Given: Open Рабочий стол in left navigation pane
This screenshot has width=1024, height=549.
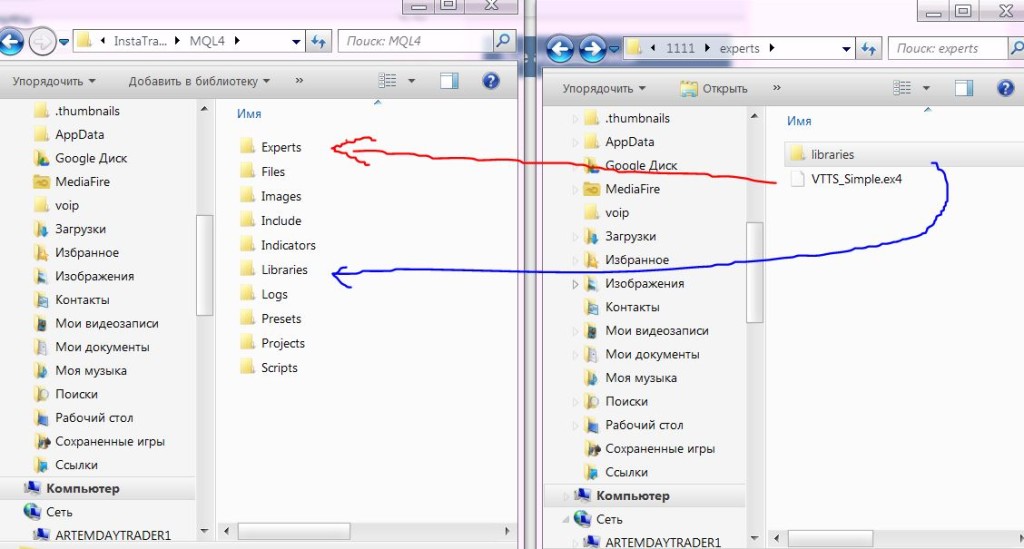Looking at the screenshot, I should 84,418.
